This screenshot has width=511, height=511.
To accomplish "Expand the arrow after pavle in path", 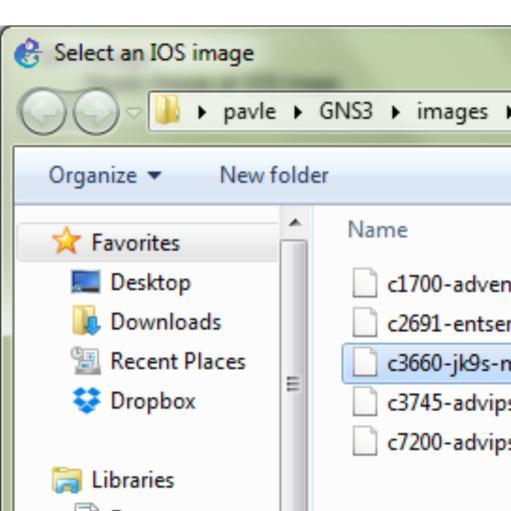I will pos(298,112).
